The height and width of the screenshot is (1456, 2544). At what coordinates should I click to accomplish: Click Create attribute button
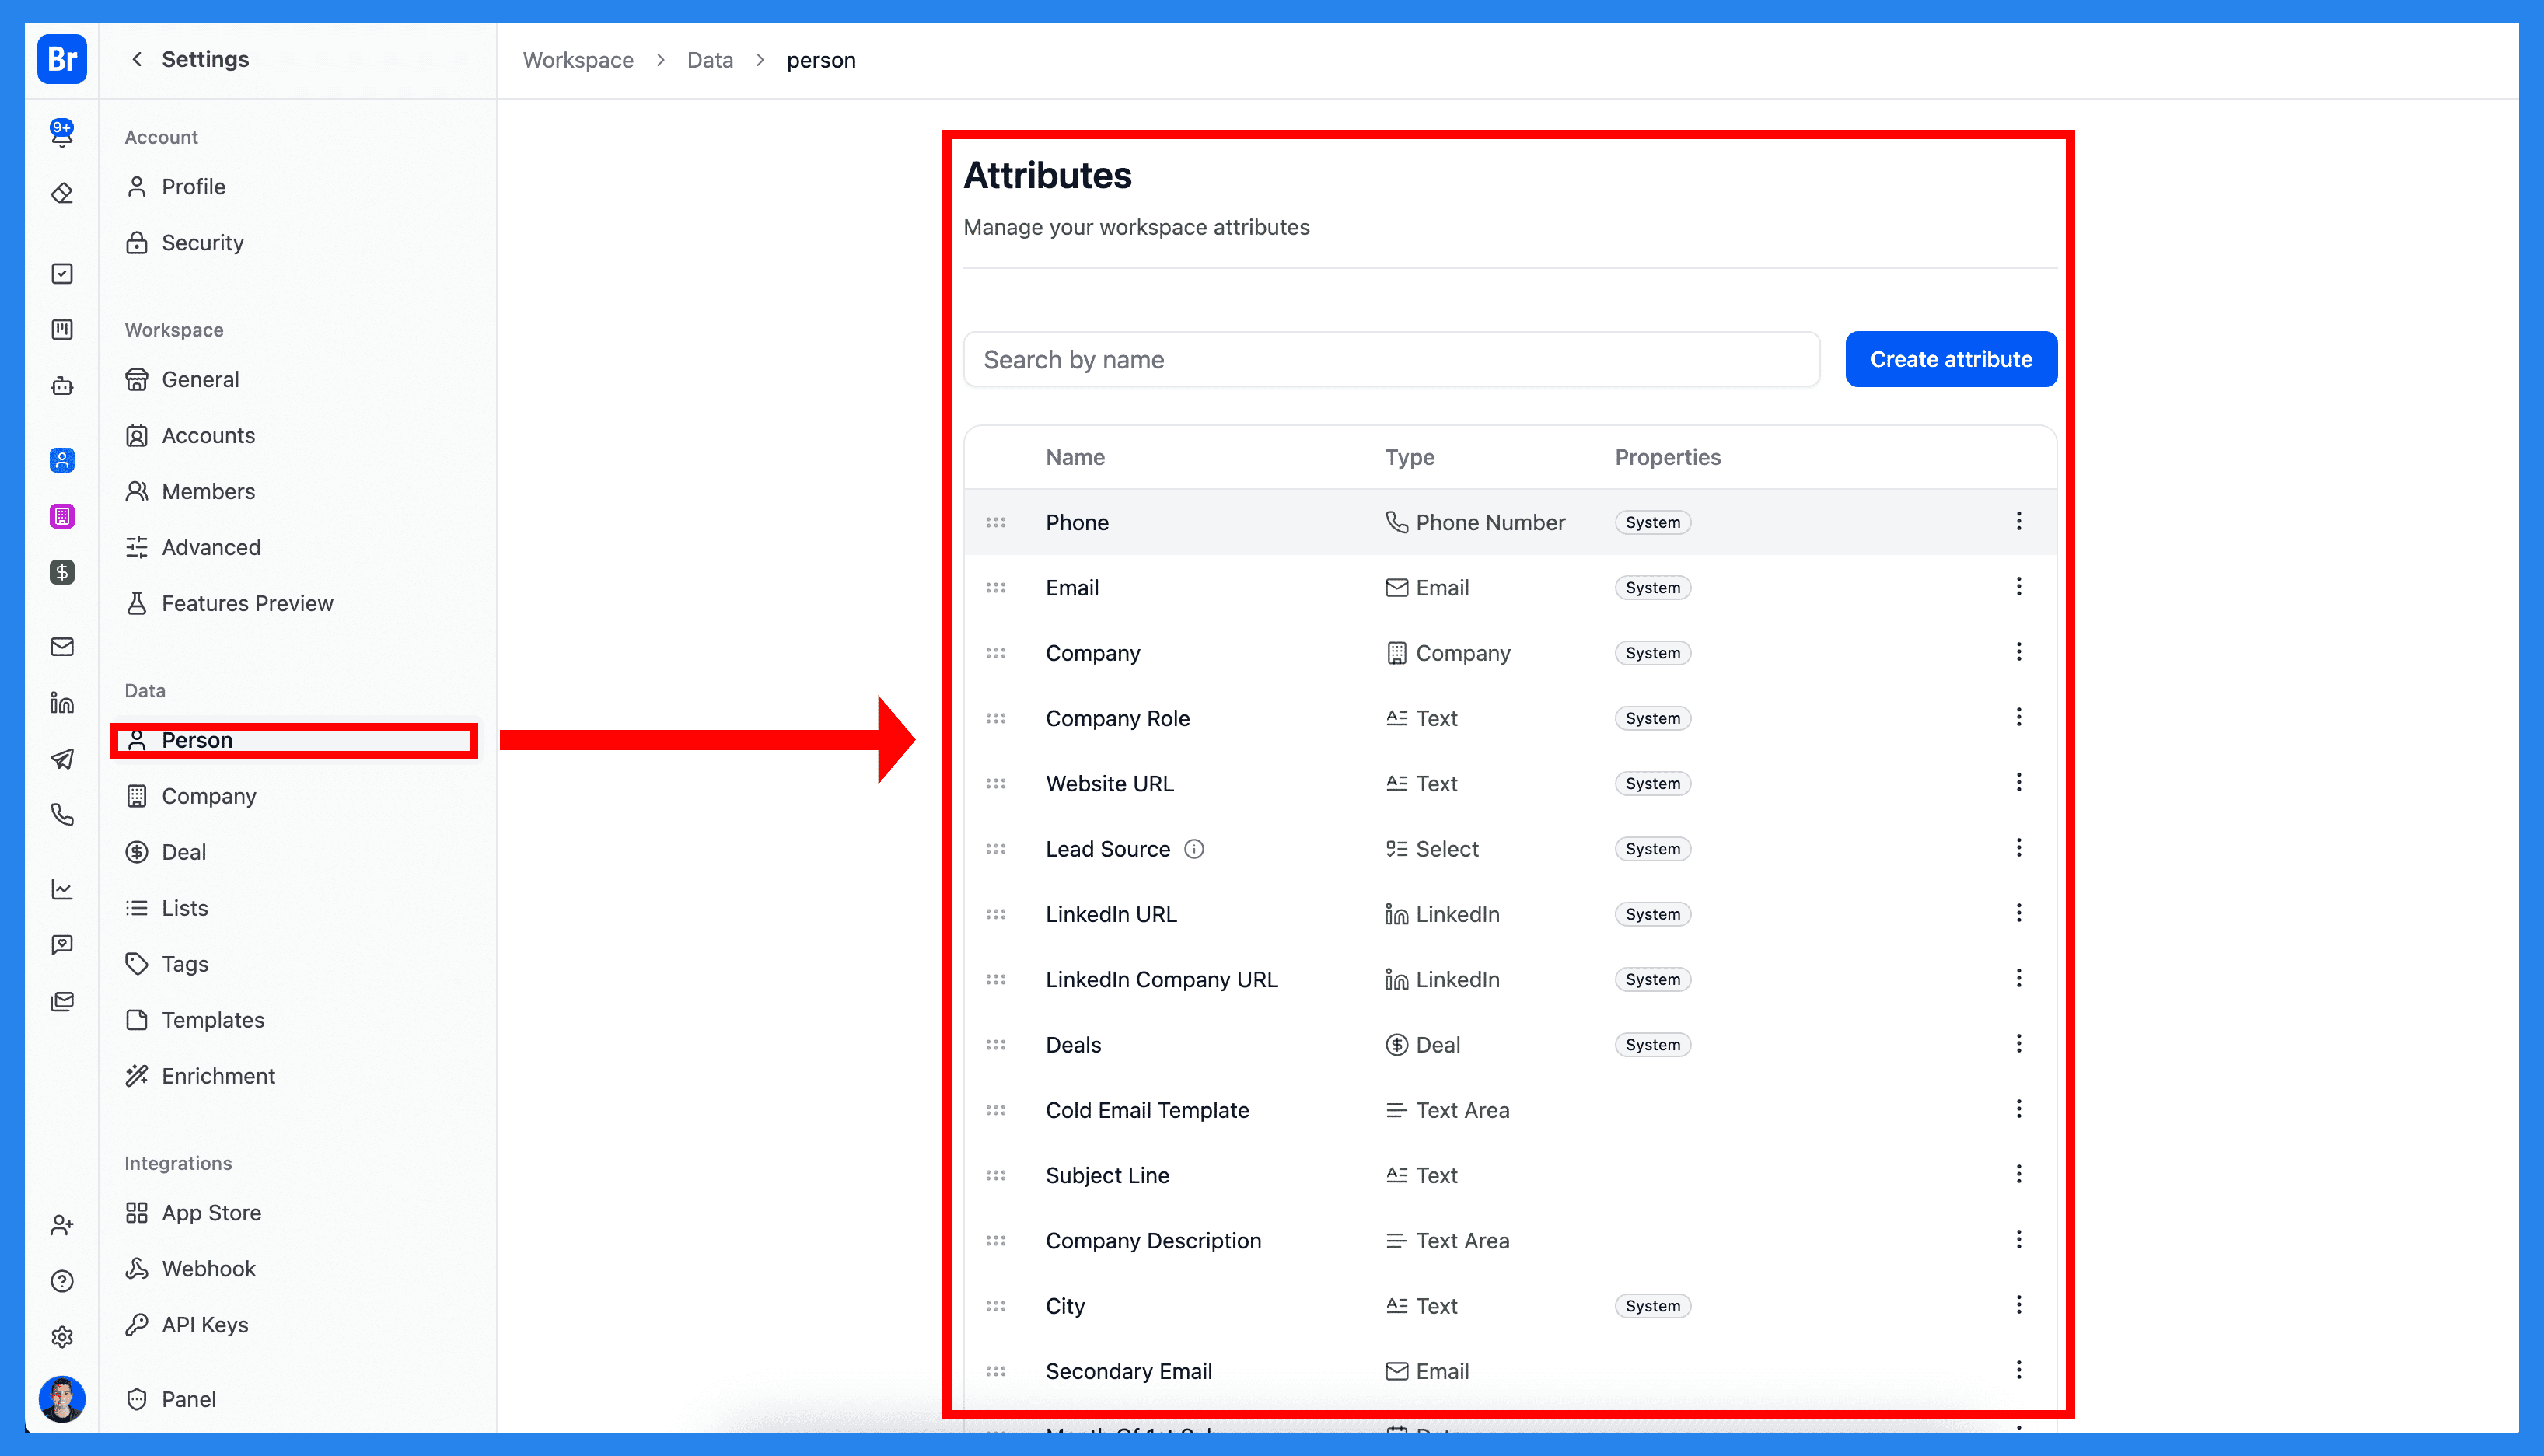[x=1951, y=359]
